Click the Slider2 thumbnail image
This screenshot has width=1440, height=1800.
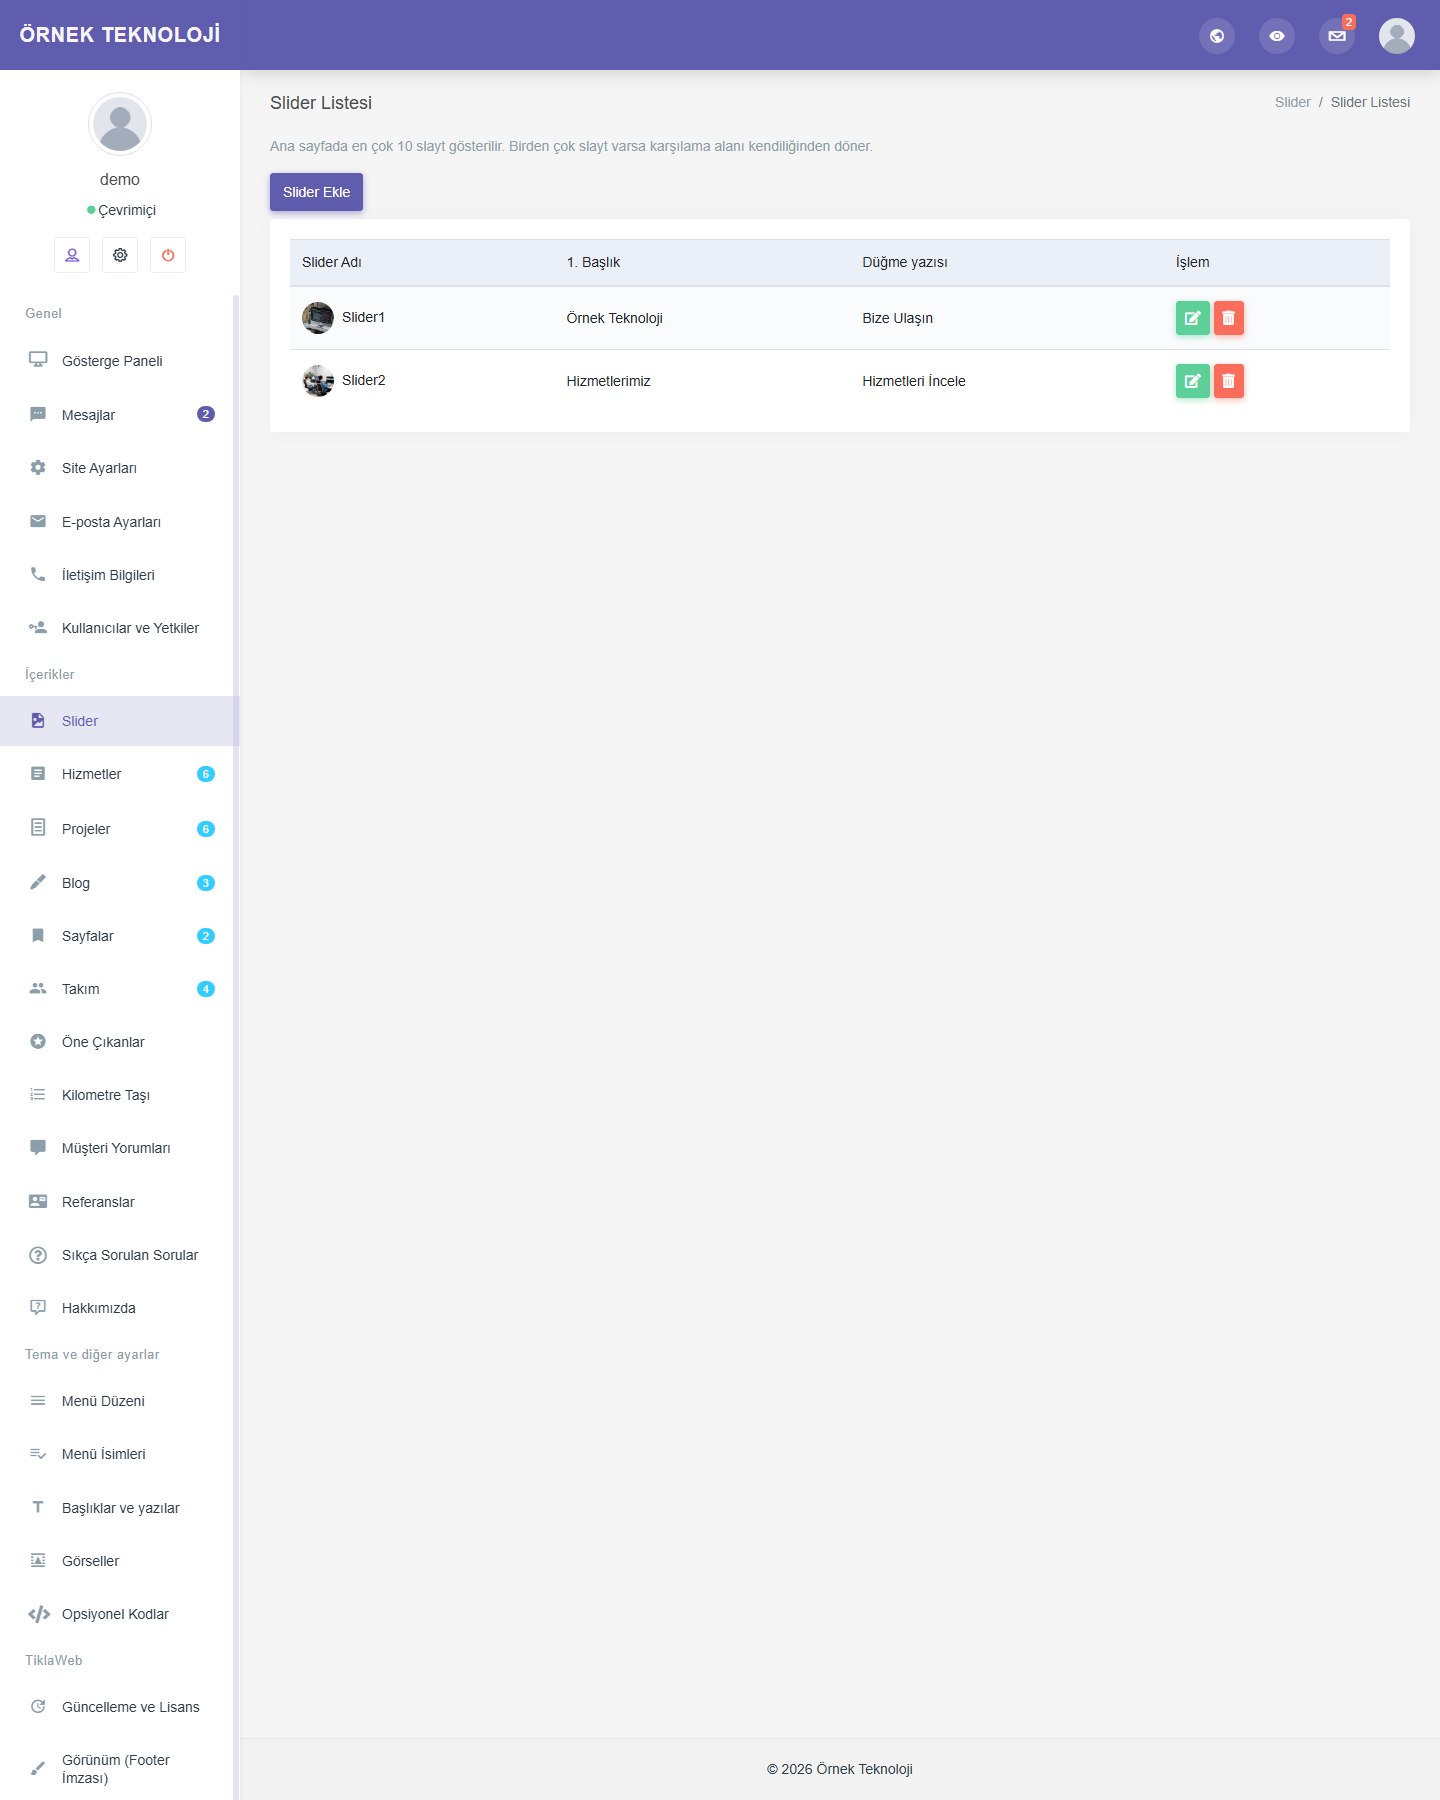click(x=318, y=381)
